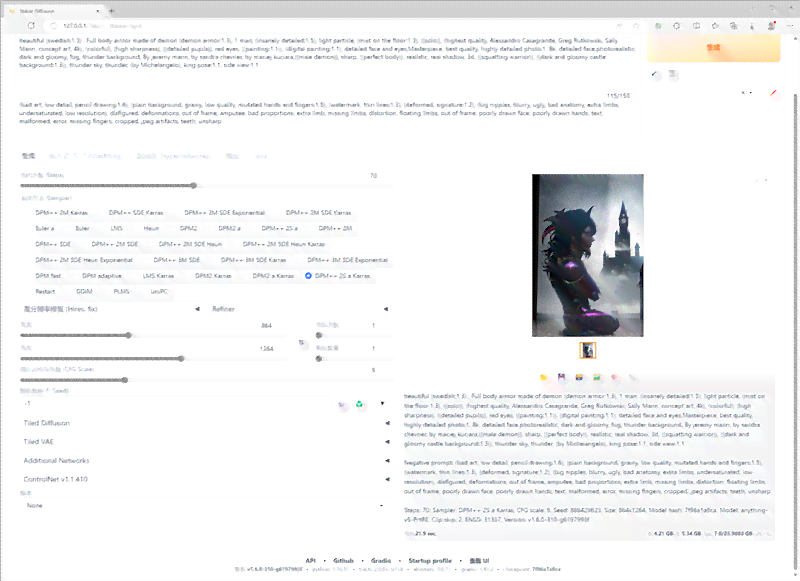Screen dimensions: 800x581
Task: Select the DPM++ 2S a Karras sampler
Action: point(338,275)
